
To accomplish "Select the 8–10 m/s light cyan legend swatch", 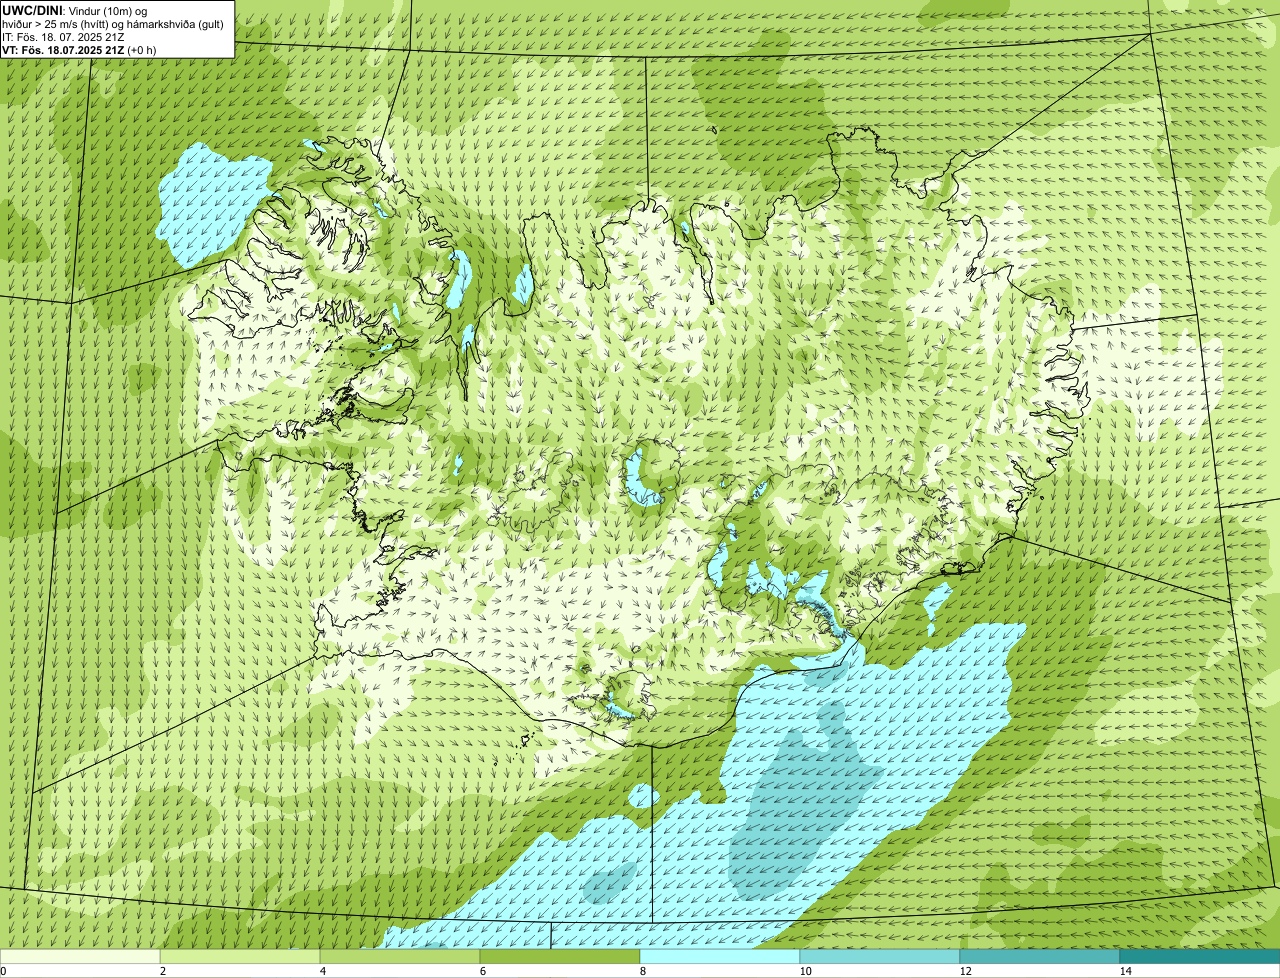I will (x=720, y=956).
